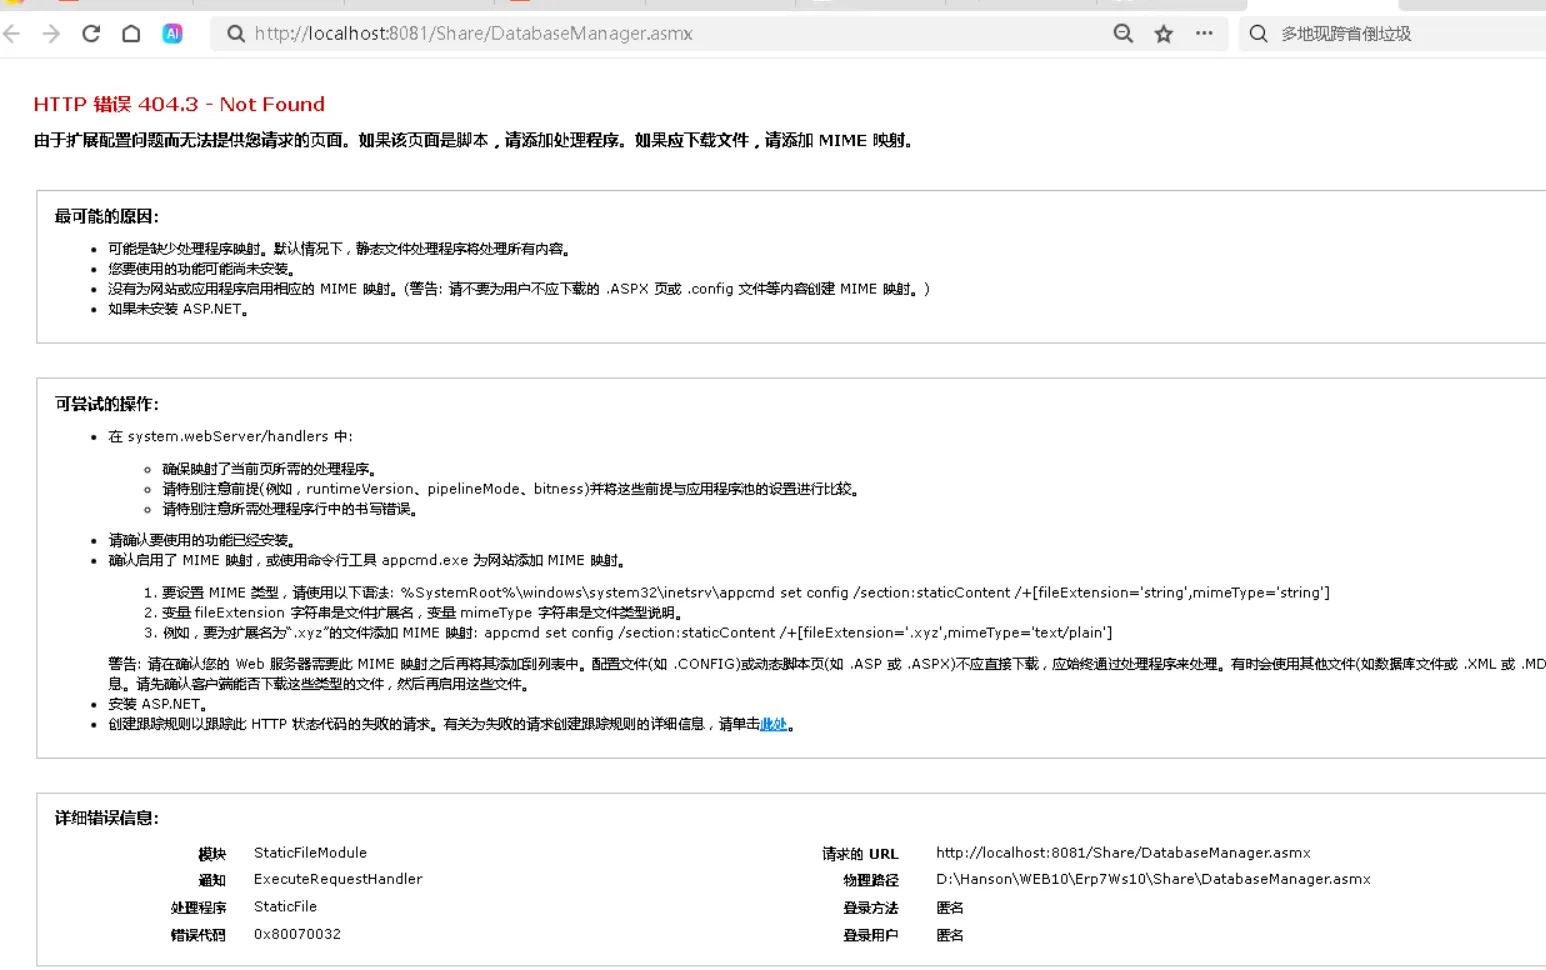
Task: Click the 最可能的原因 section heading
Action: 107,216
